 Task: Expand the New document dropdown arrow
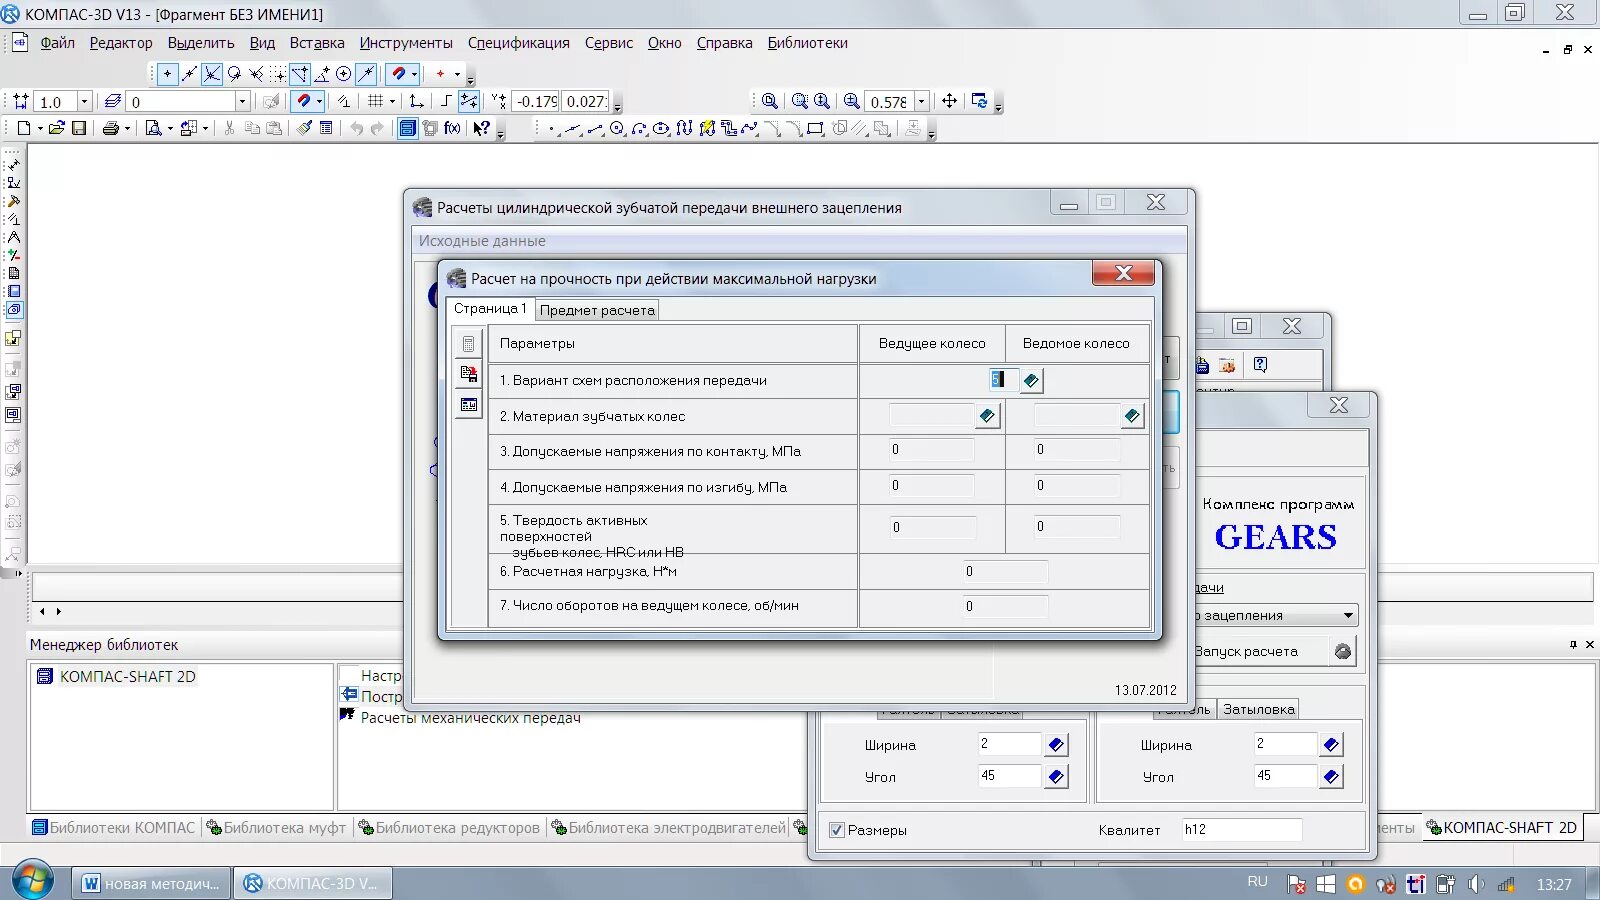pos(39,128)
